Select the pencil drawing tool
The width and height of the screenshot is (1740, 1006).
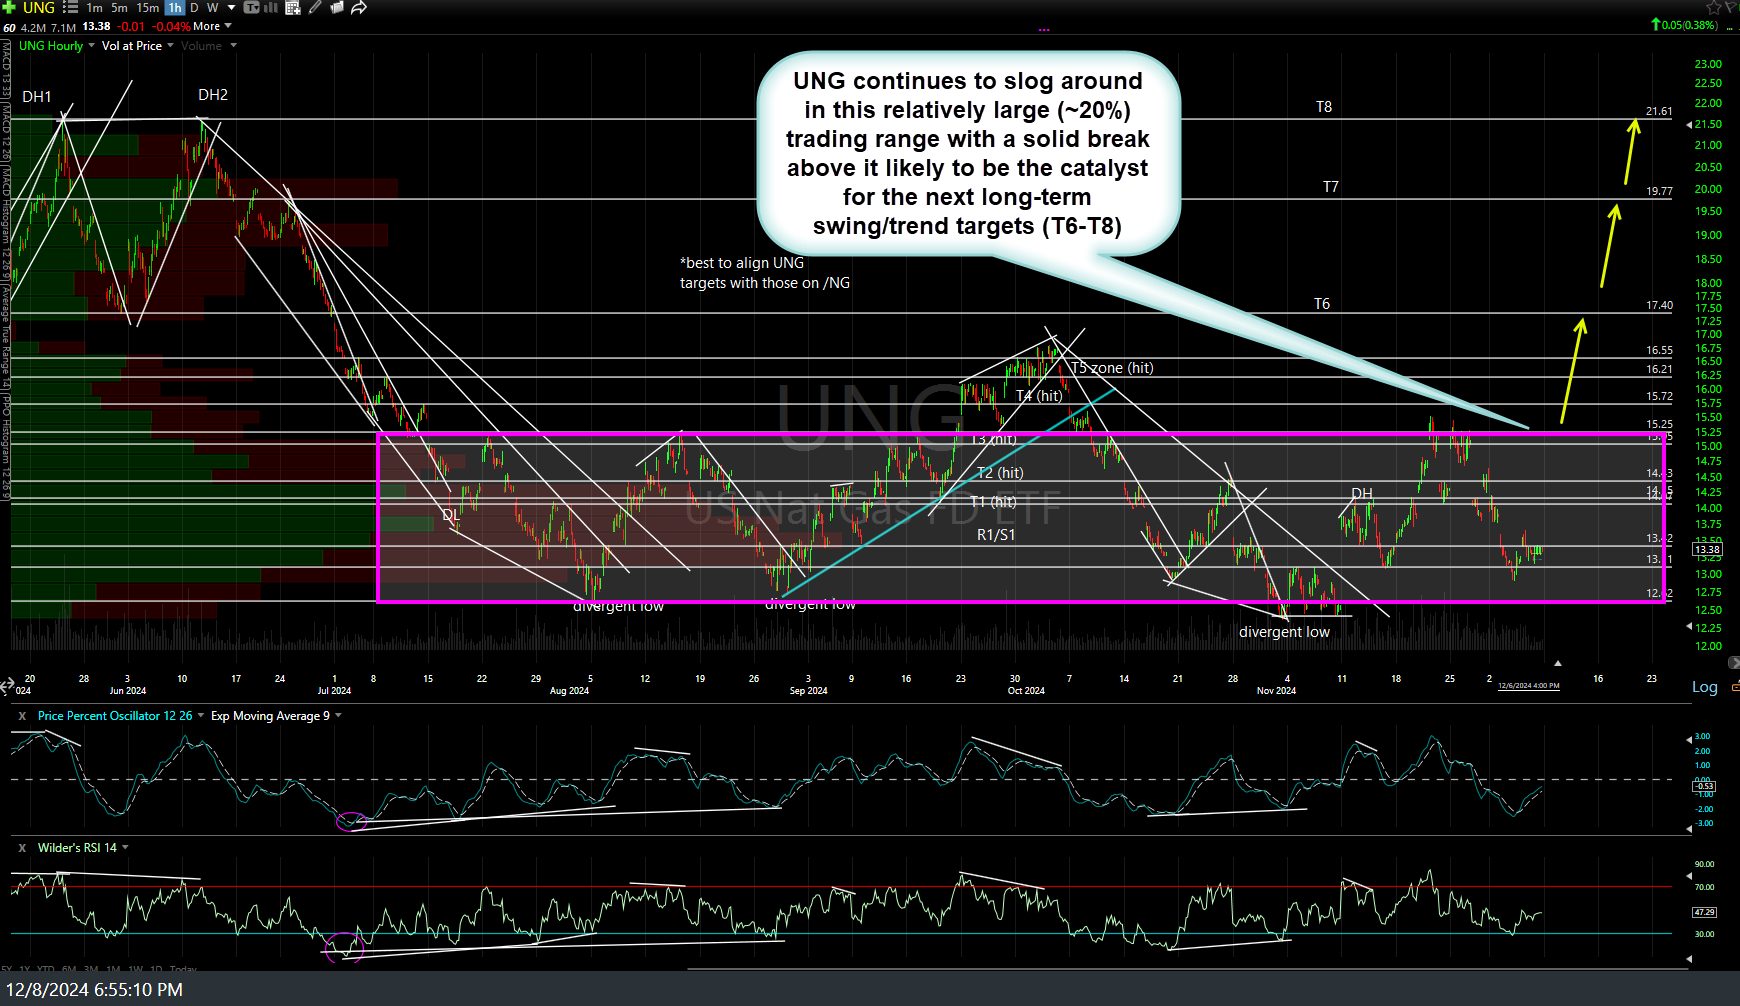tap(315, 8)
